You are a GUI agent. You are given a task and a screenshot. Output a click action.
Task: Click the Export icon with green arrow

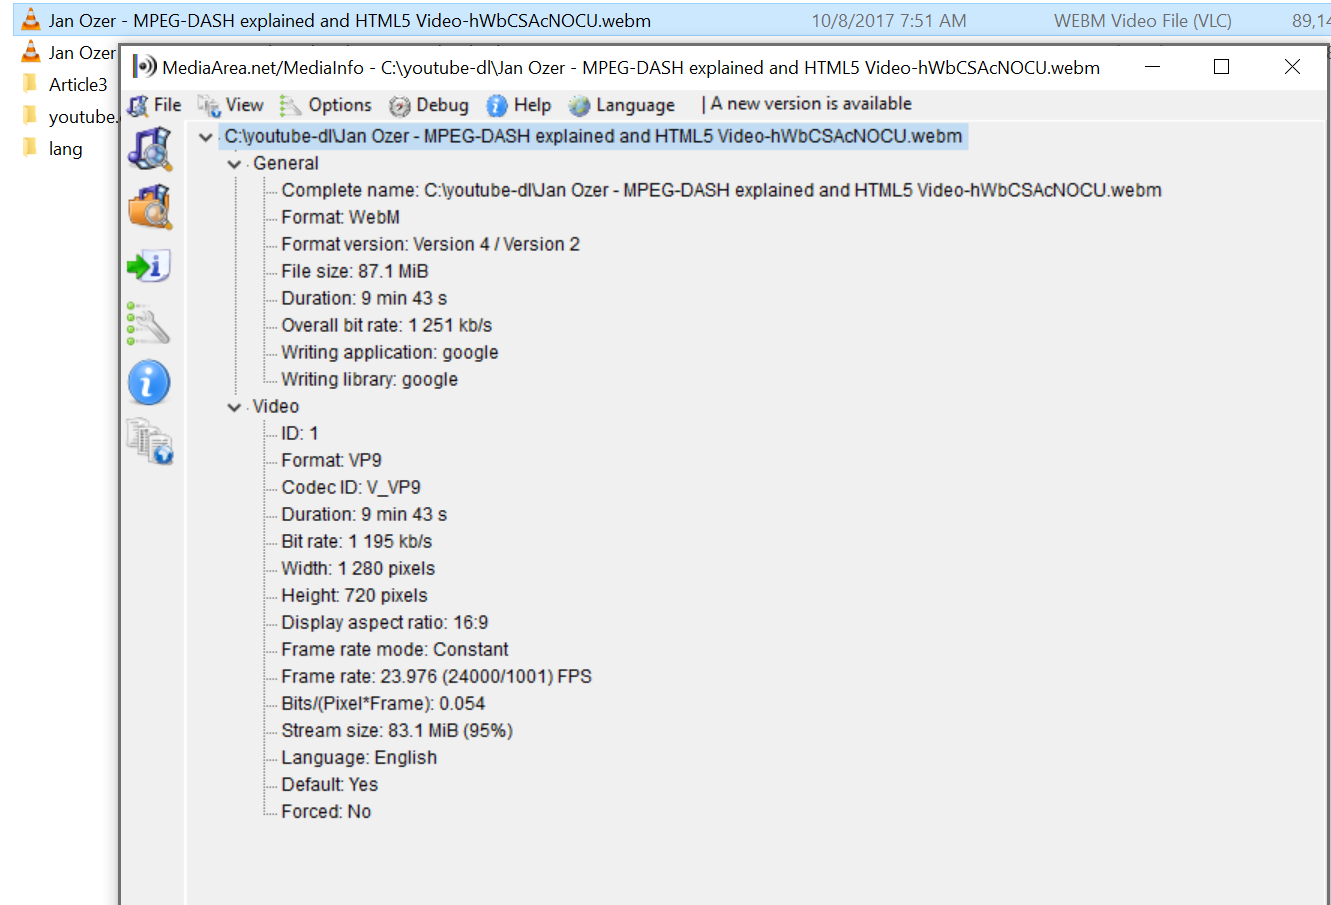coord(149,266)
